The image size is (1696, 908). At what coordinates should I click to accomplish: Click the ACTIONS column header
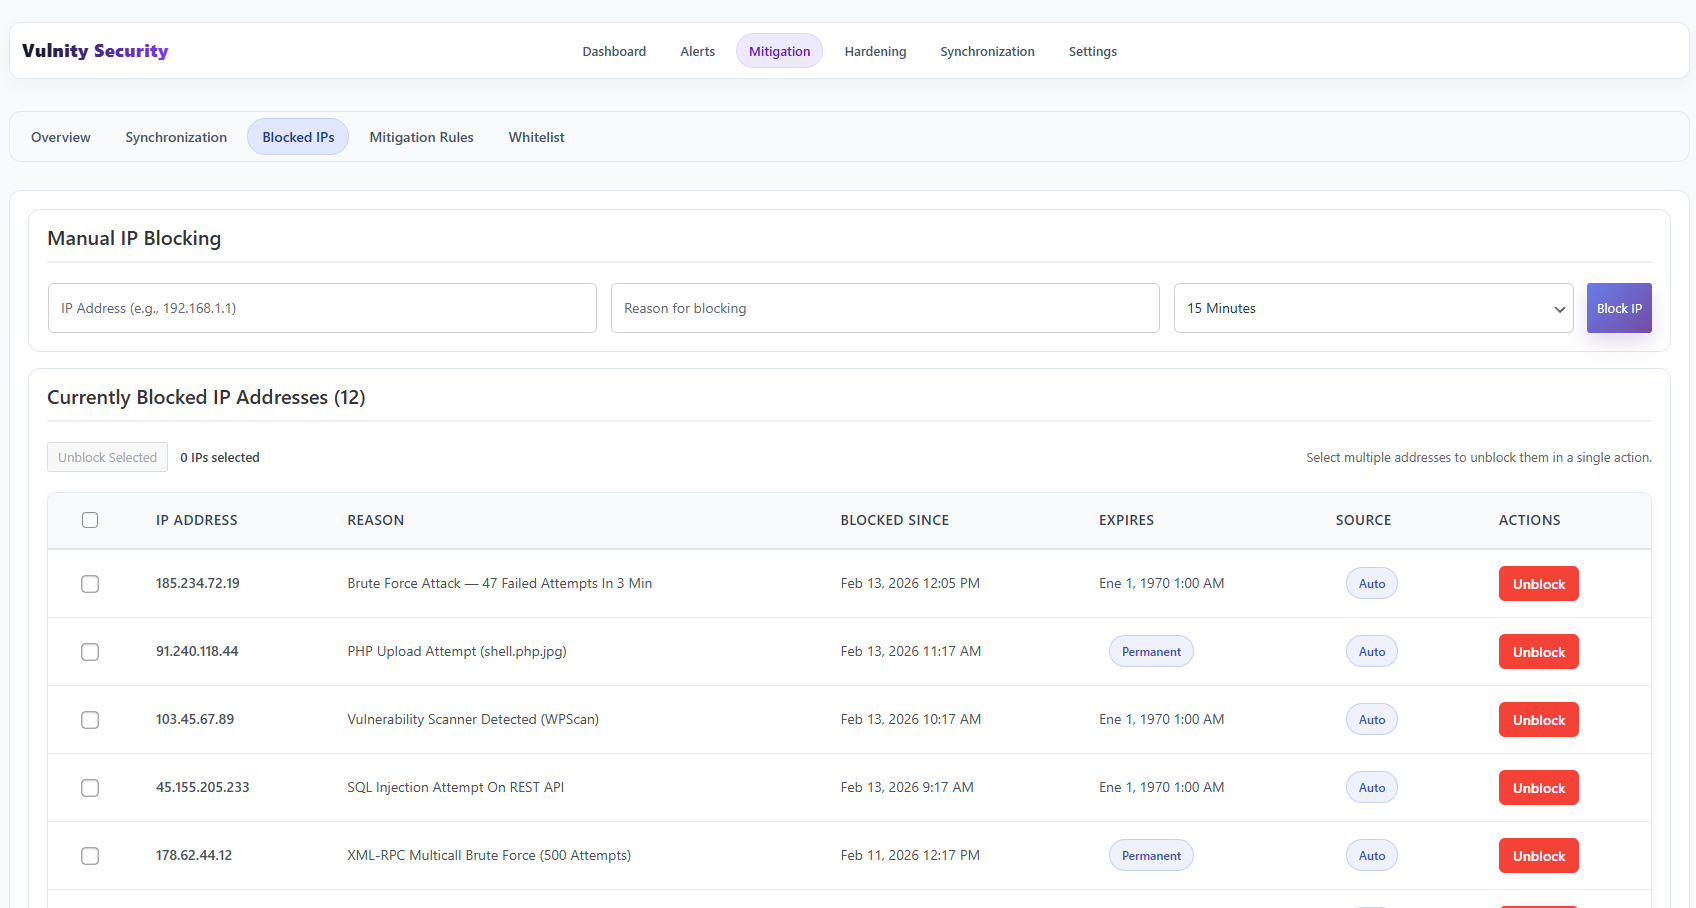pyautogui.click(x=1529, y=520)
